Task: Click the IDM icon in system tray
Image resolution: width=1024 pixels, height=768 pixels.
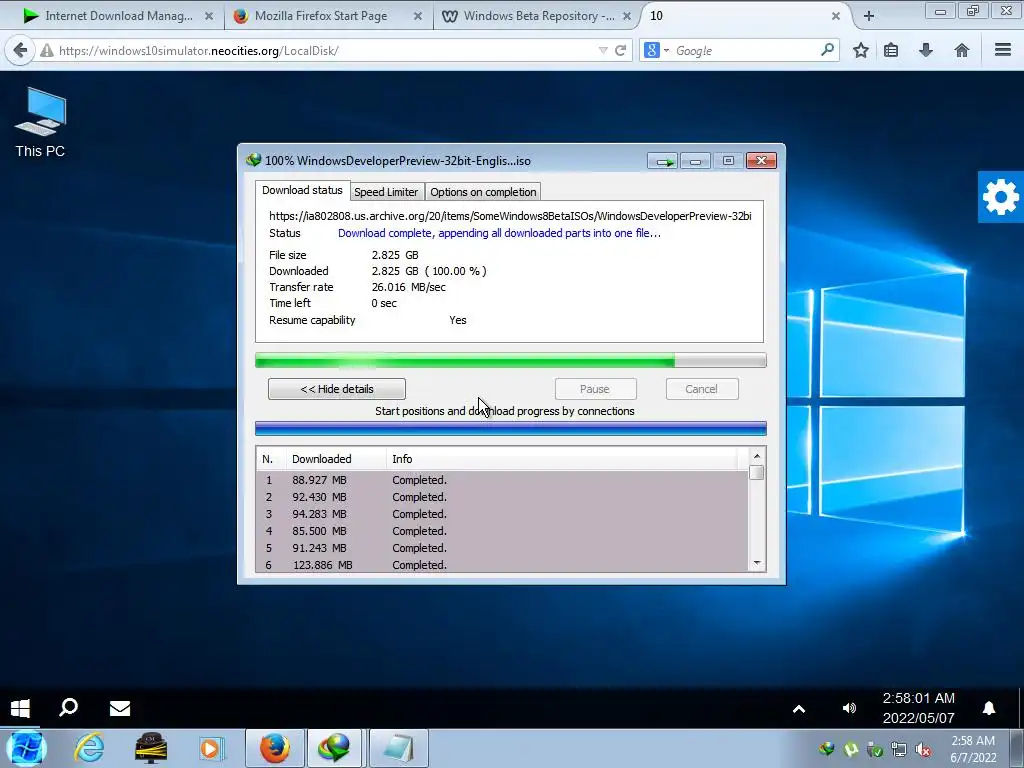Action: tap(827, 749)
